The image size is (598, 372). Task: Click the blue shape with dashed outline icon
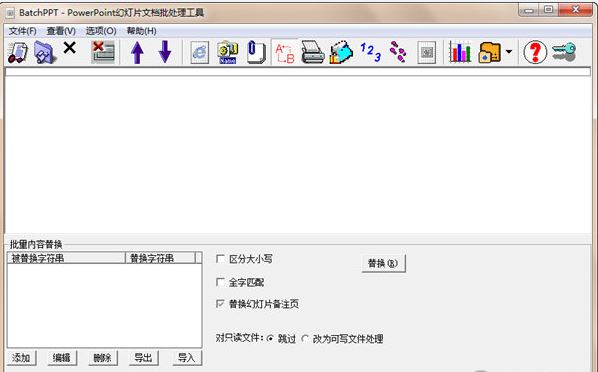341,52
